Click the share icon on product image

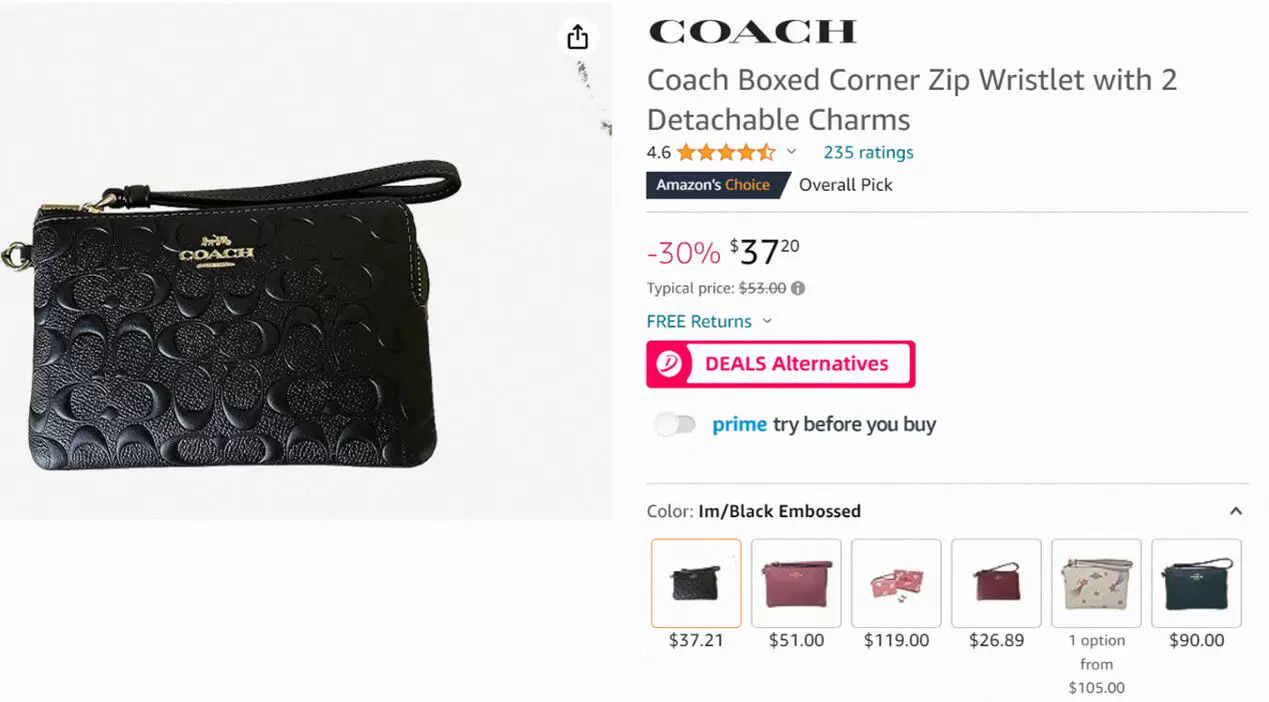[577, 38]
